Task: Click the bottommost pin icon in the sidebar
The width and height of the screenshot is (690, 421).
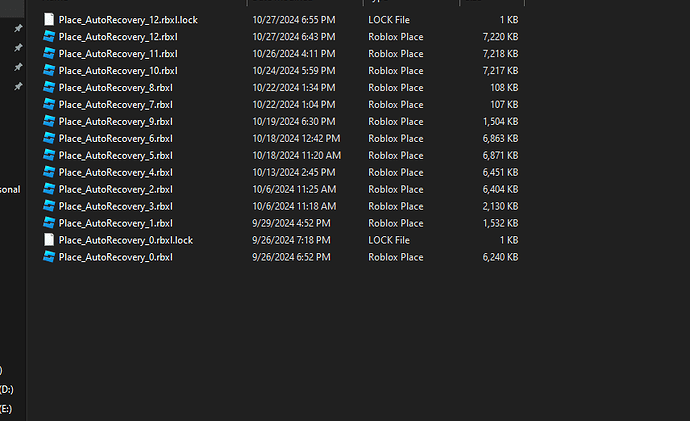Action: click(x=18, y=87)
